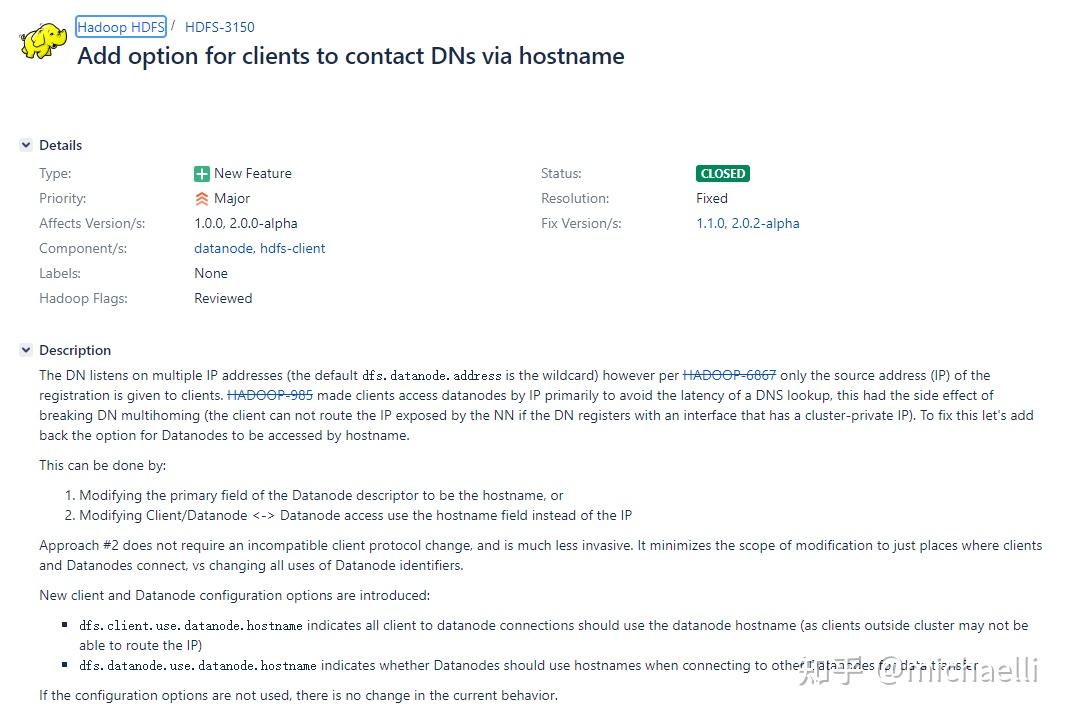Click the green Fixed resolution area
1066x715 pixels.
pos(712,198)
